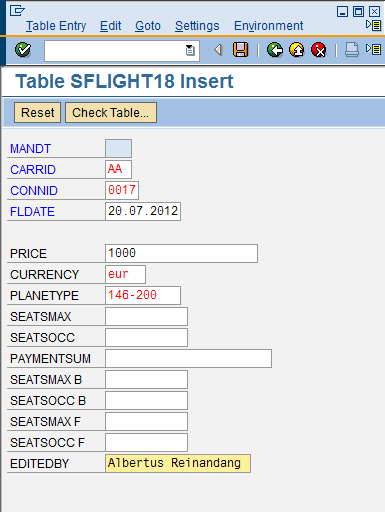Click the empty SEATSOCC F field
Screen dimensions: 385x512
146,442
